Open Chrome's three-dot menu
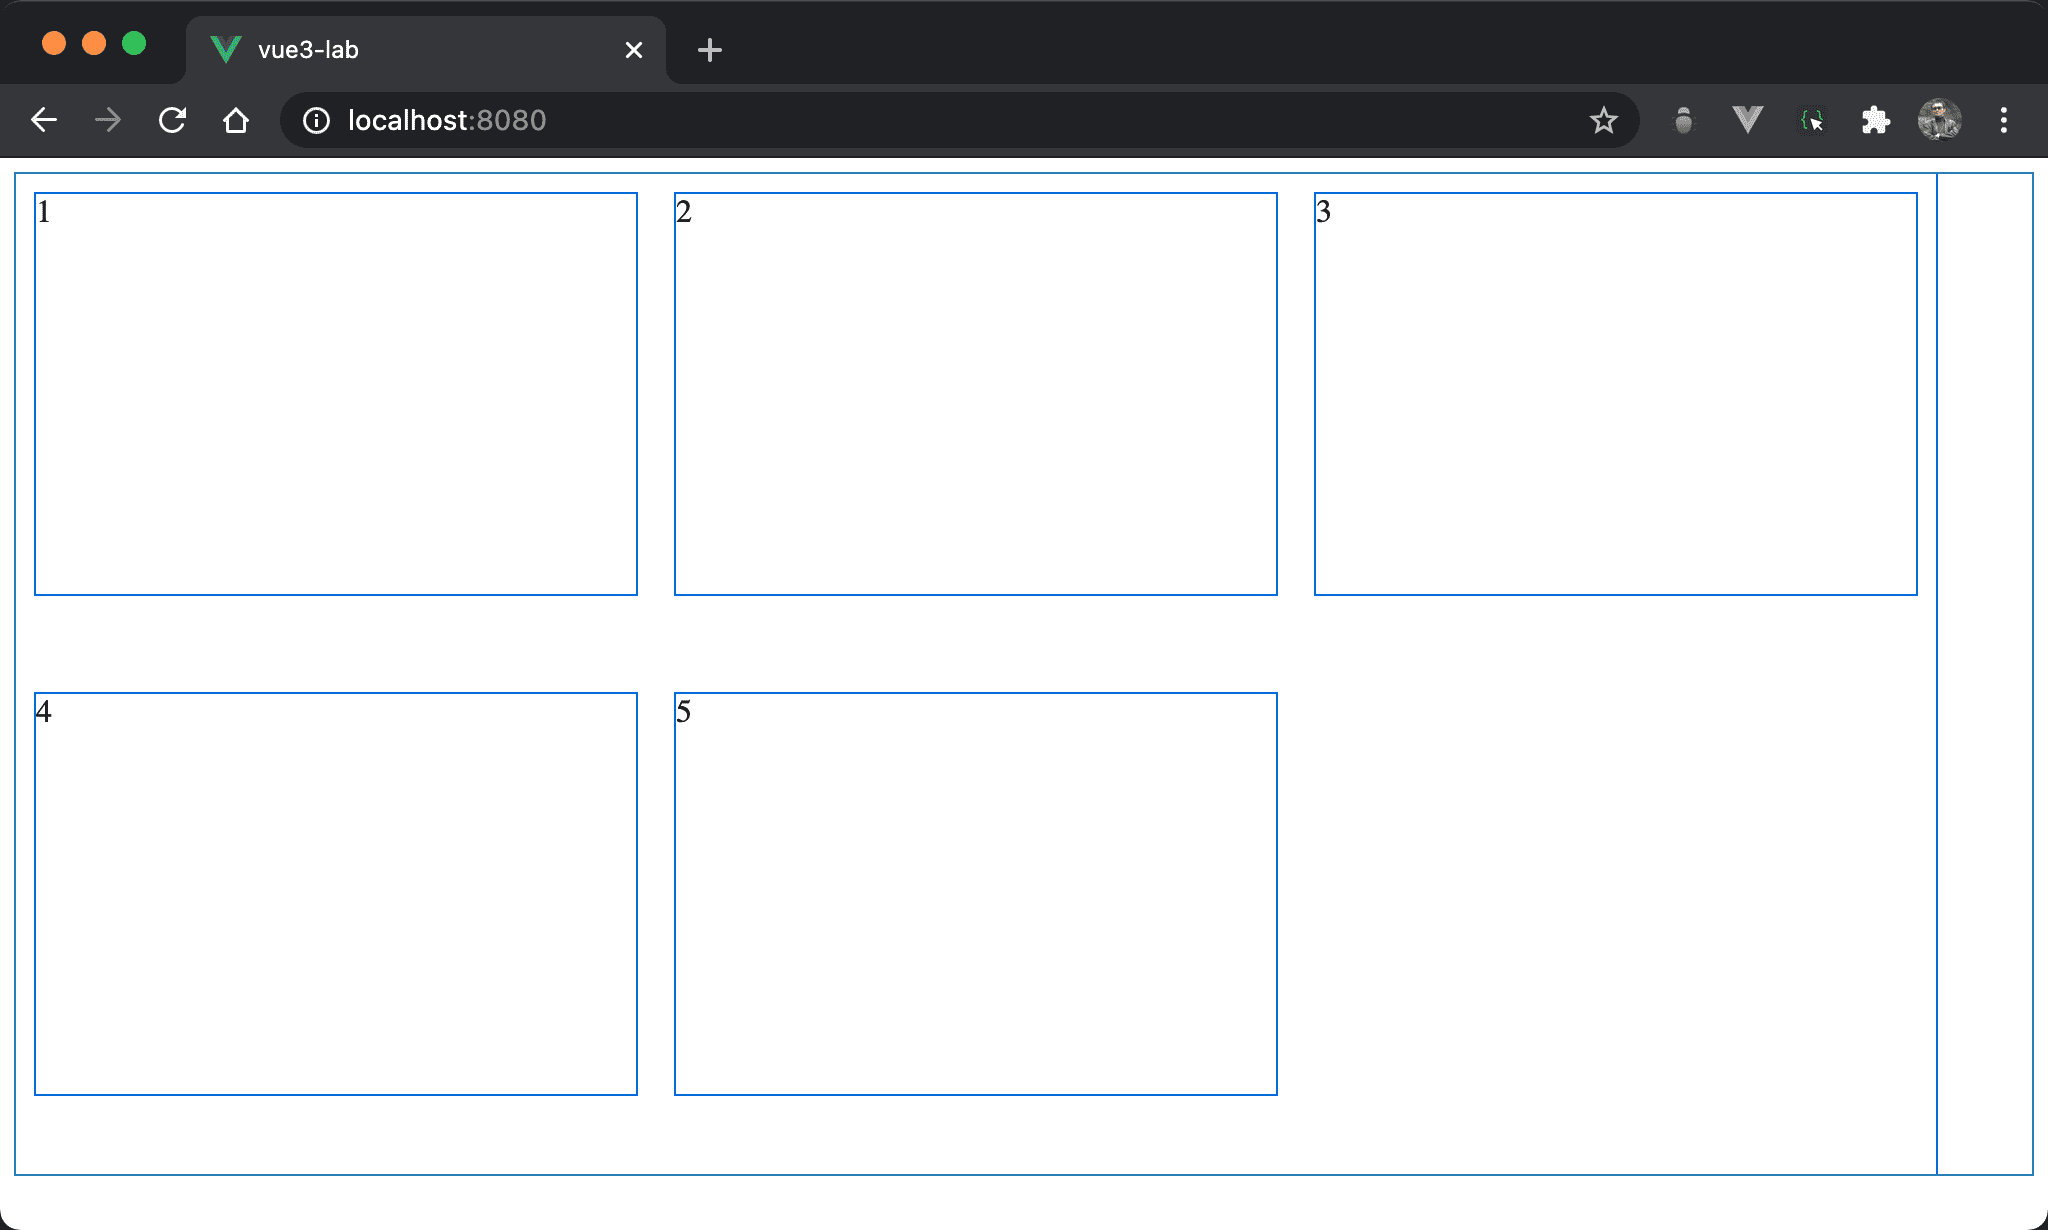 coord(2003,120)
